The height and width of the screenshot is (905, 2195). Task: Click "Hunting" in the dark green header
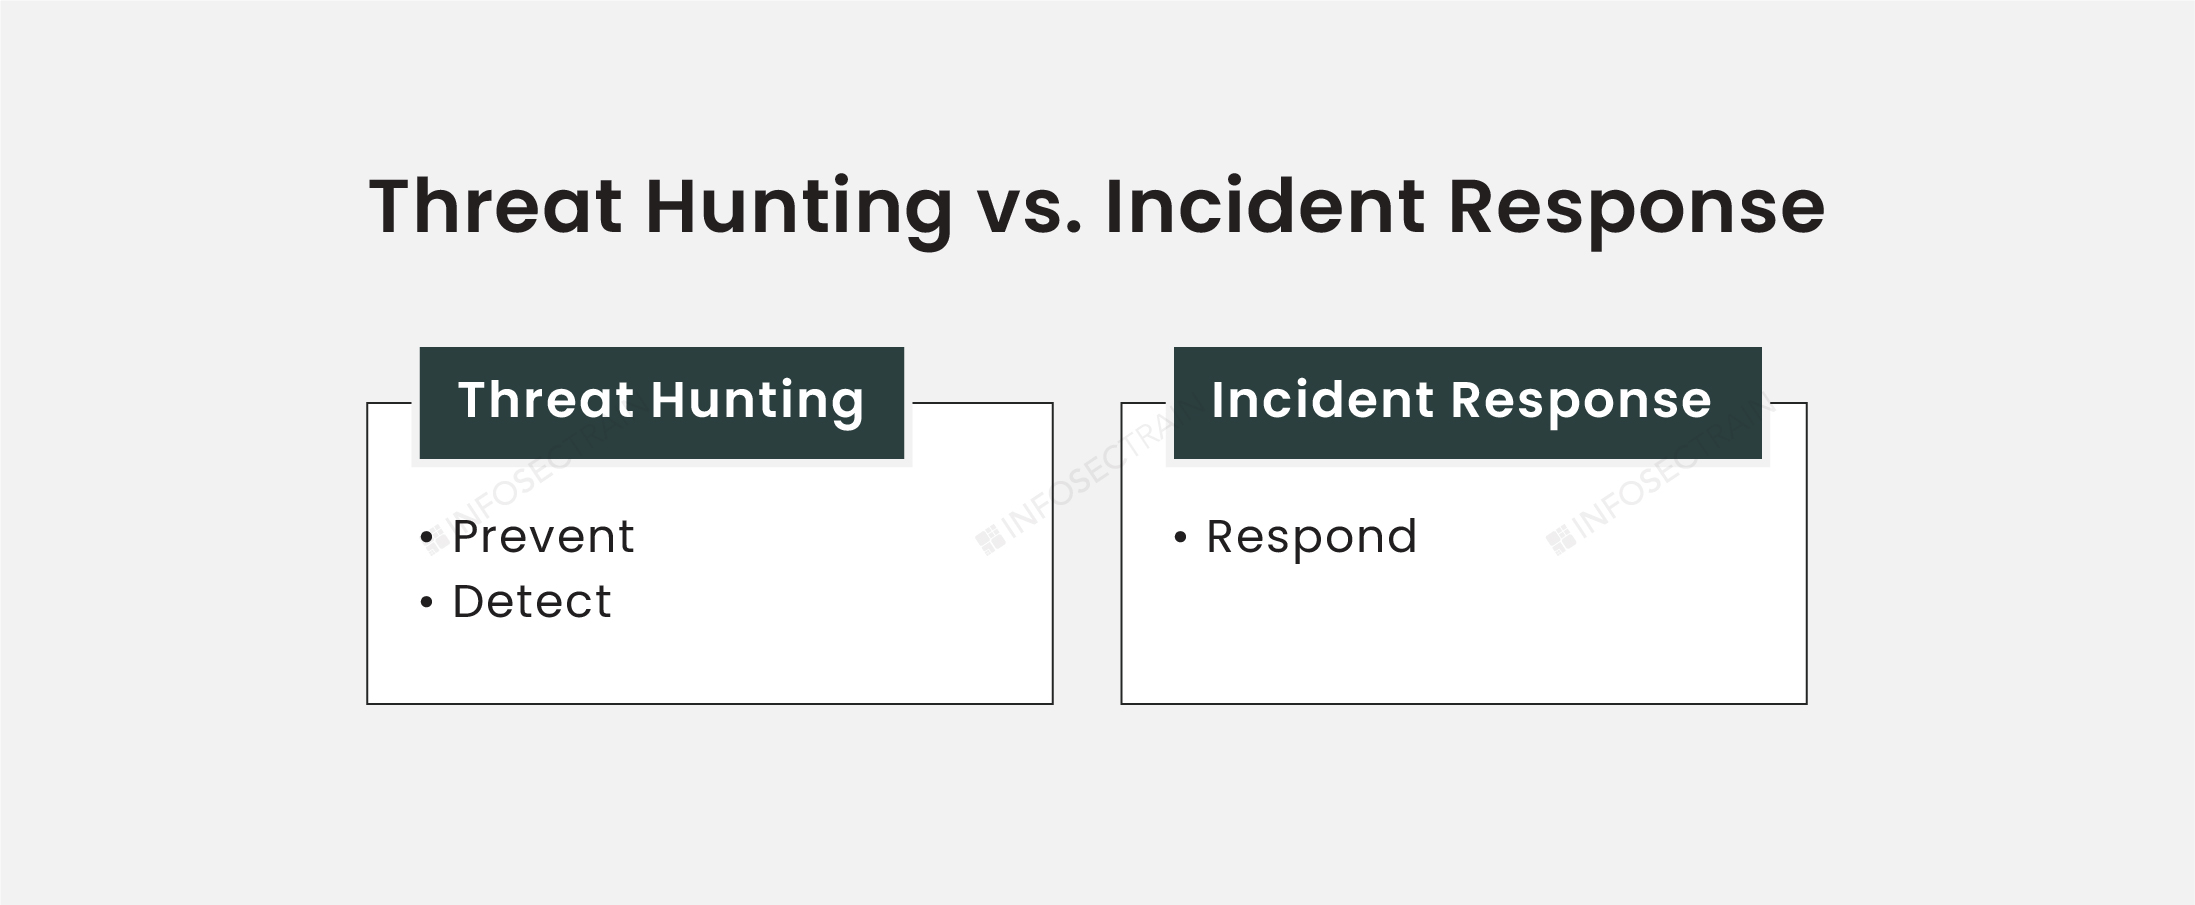click(757, 400)
